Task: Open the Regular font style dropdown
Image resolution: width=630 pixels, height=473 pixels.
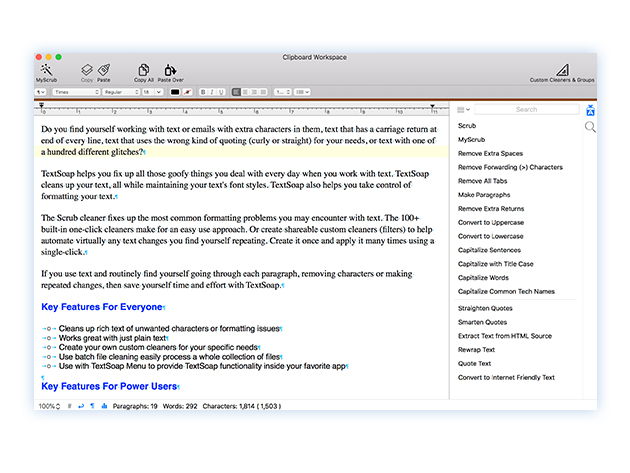Action: tap(121, 92)
